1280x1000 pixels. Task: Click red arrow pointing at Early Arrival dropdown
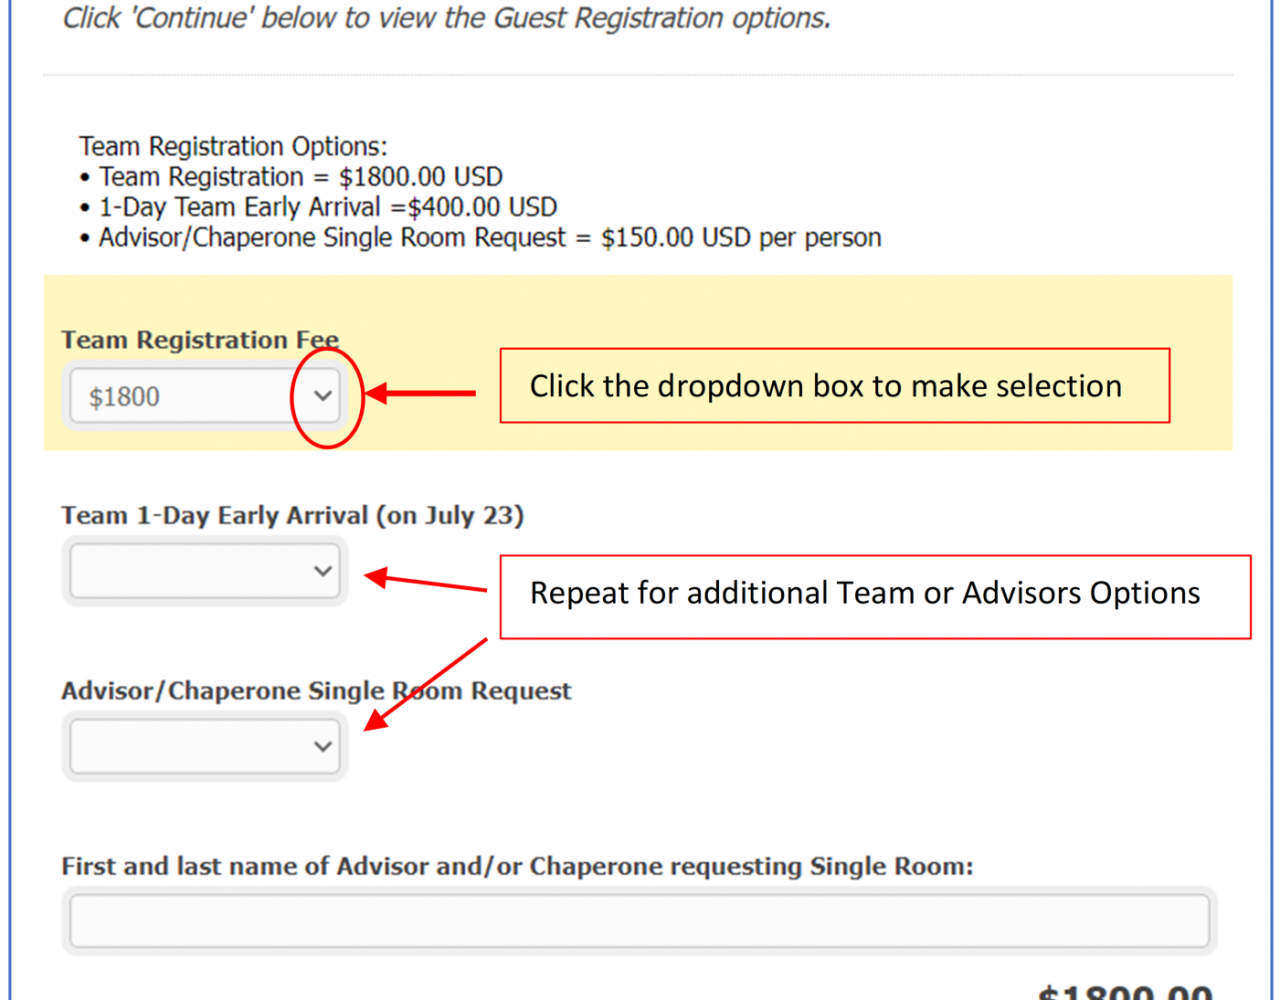(425, 581)
